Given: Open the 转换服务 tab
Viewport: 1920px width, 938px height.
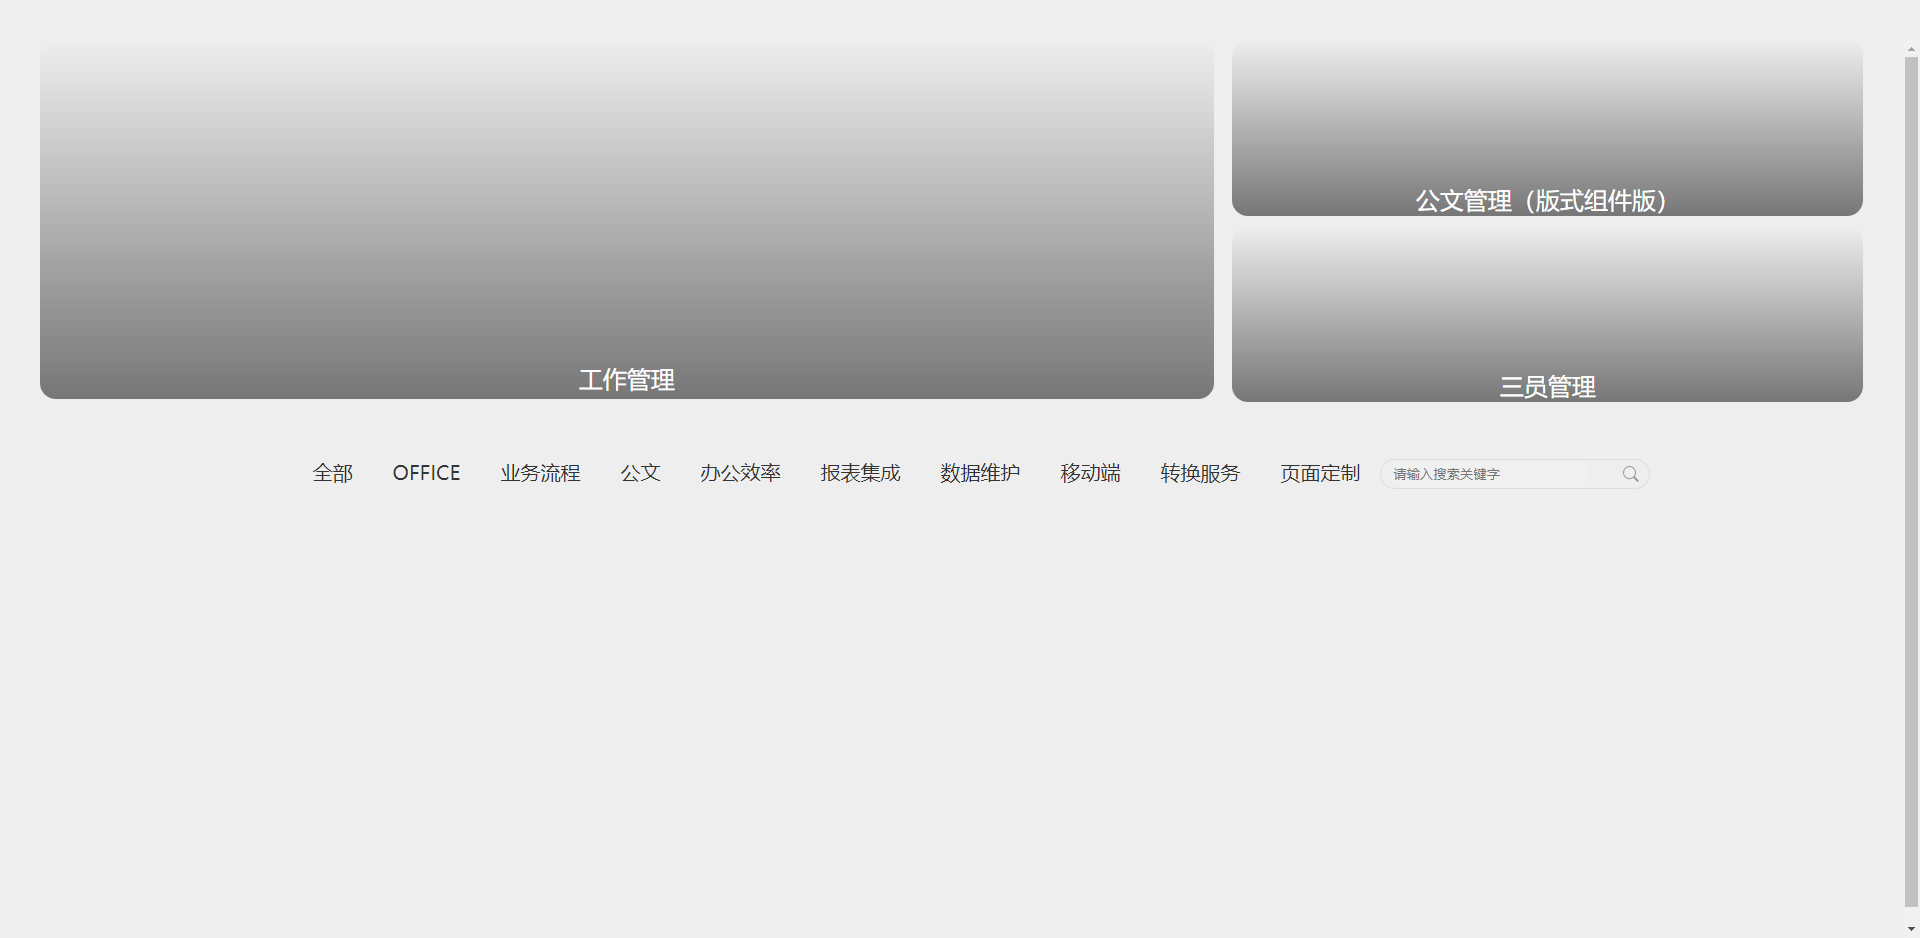Looking at the screenshot, I should point(1200,473).
